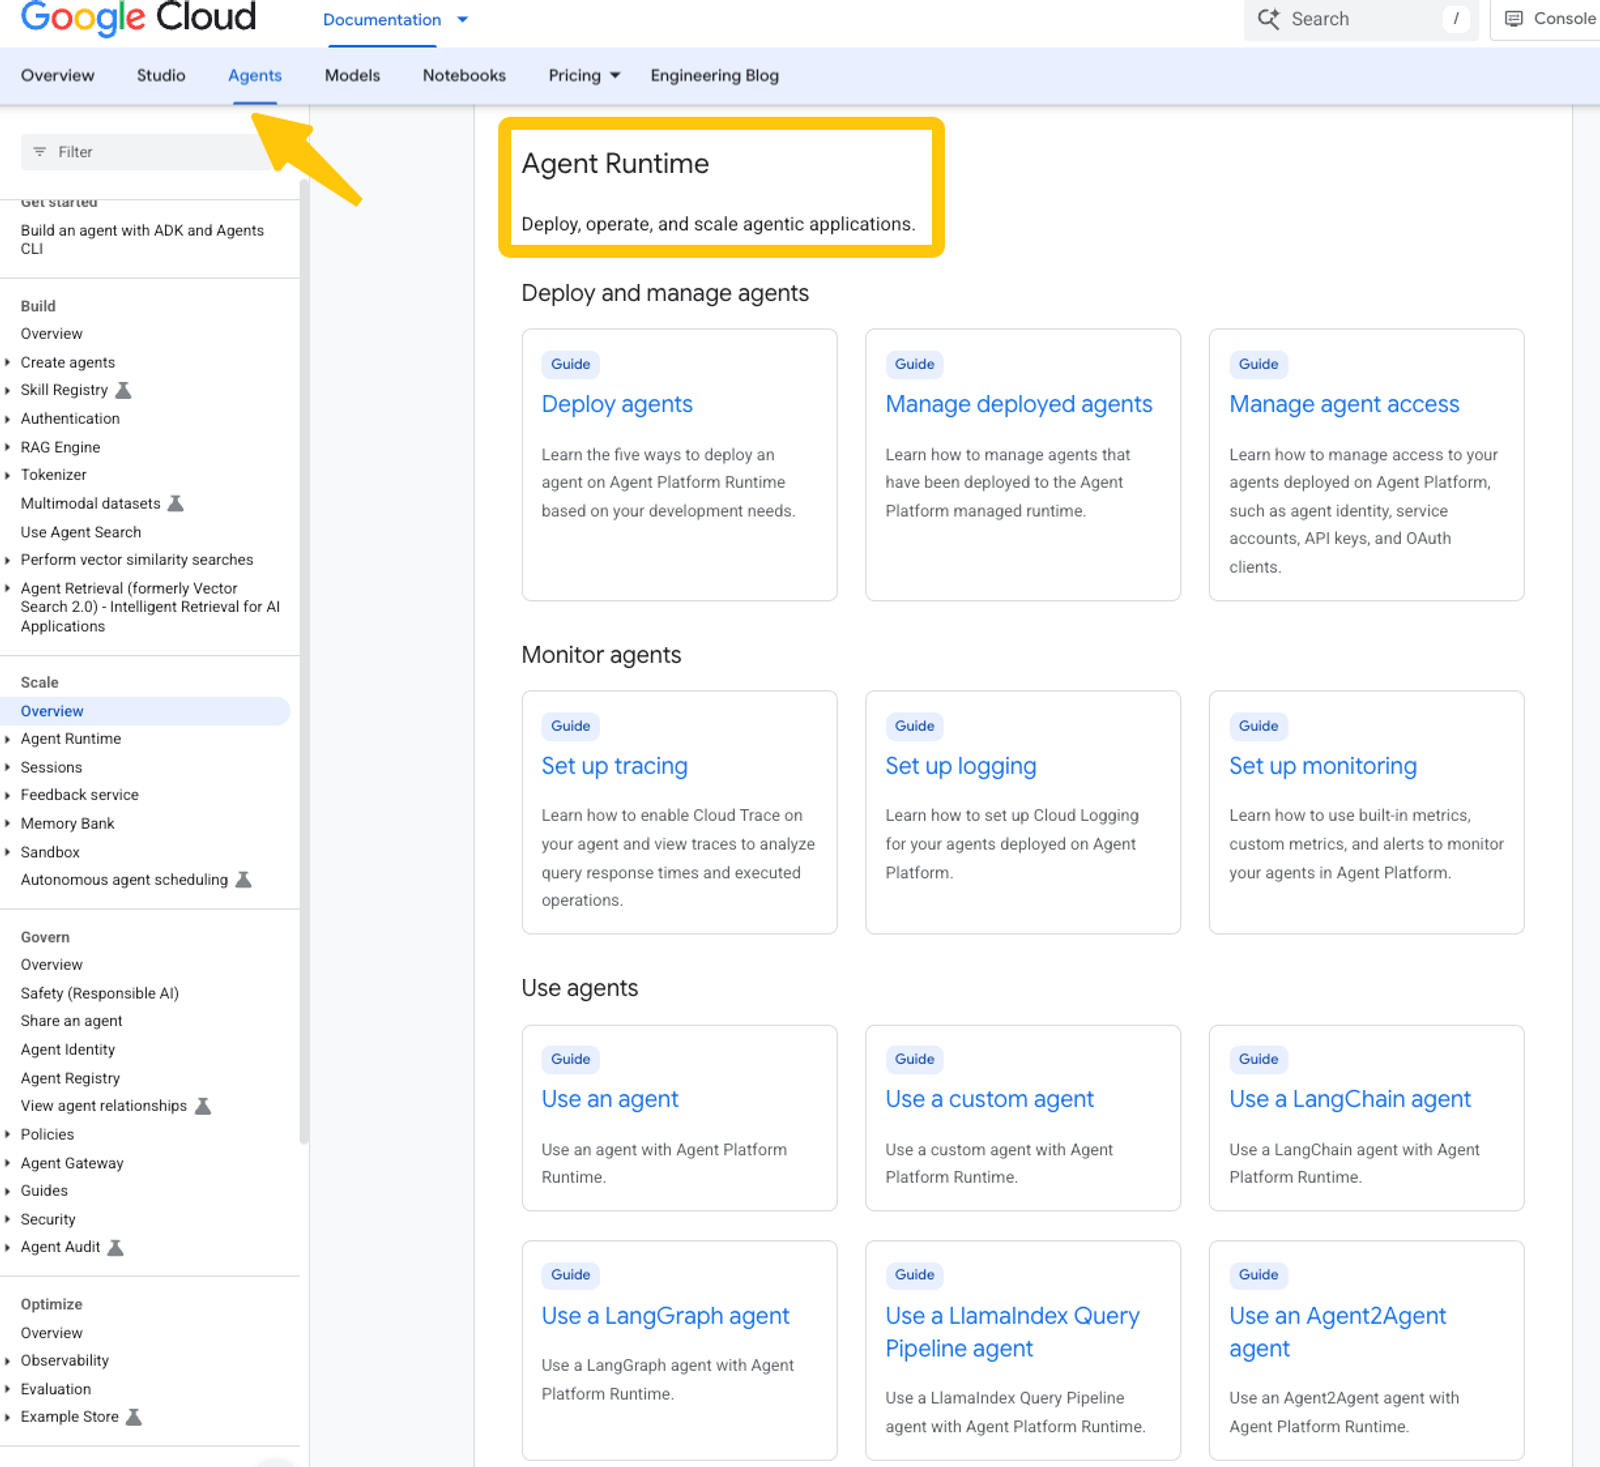Expand RAG Engine in sidebar
The height and width of the screenshot is (1467, 1600).
pos(8,447)
